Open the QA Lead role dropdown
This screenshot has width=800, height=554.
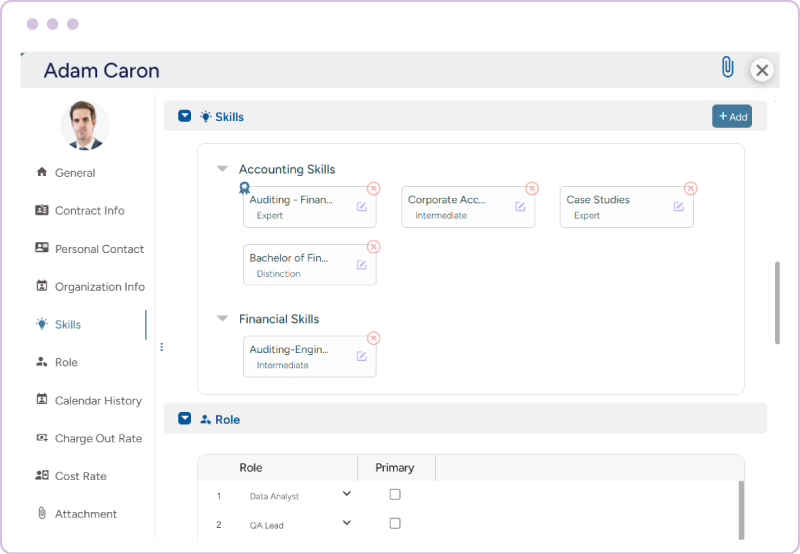(346, 522)
